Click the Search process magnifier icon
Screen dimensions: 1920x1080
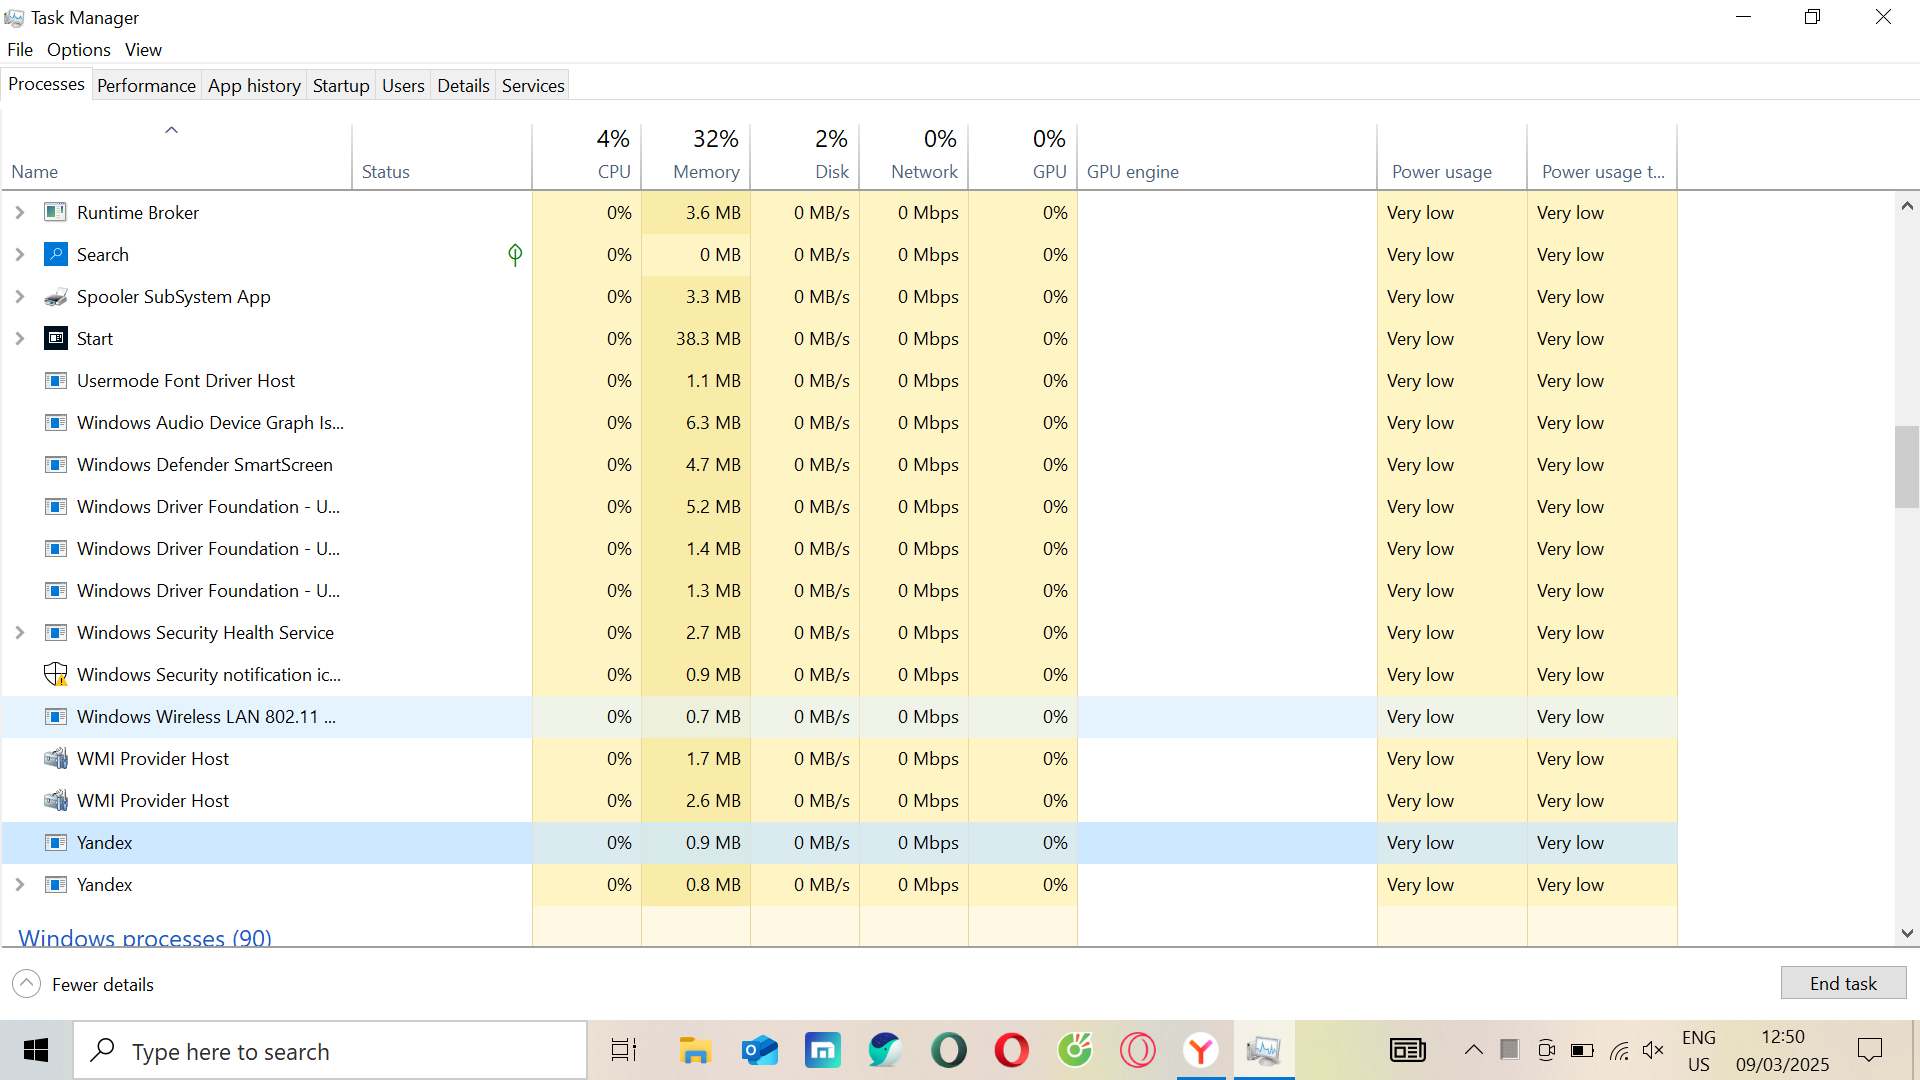pos(56,254)
